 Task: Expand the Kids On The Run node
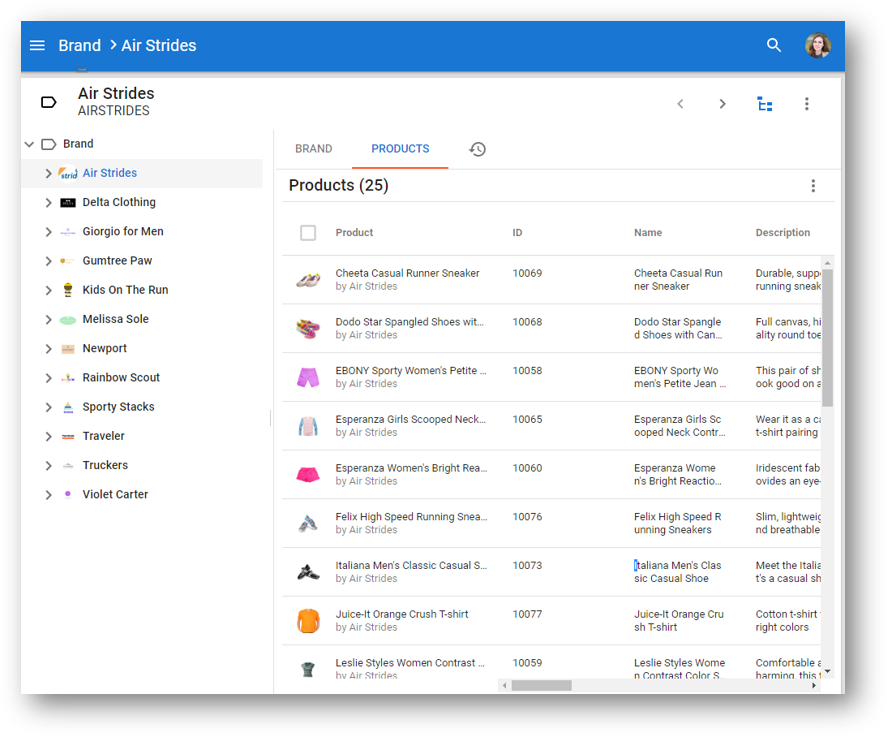(49, 290)
